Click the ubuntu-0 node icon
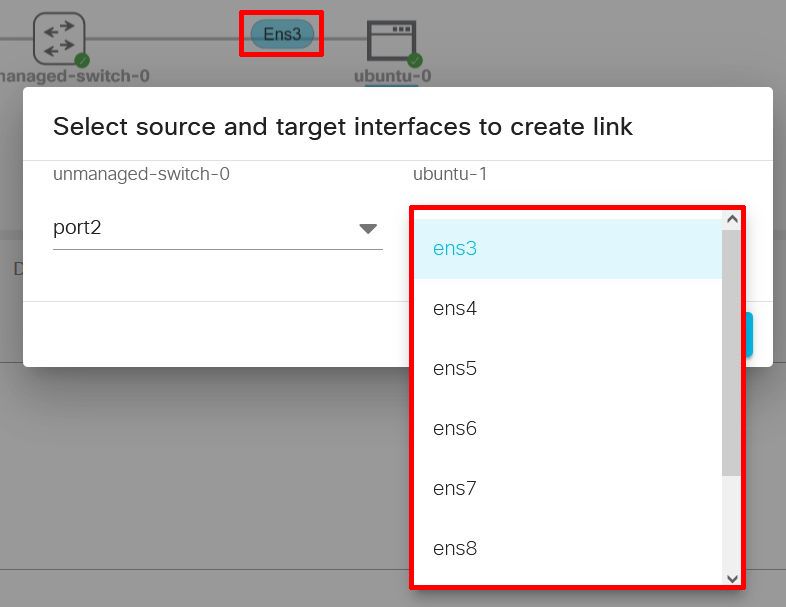This screenshot has height=607, width=786. (x=391, y=42)
